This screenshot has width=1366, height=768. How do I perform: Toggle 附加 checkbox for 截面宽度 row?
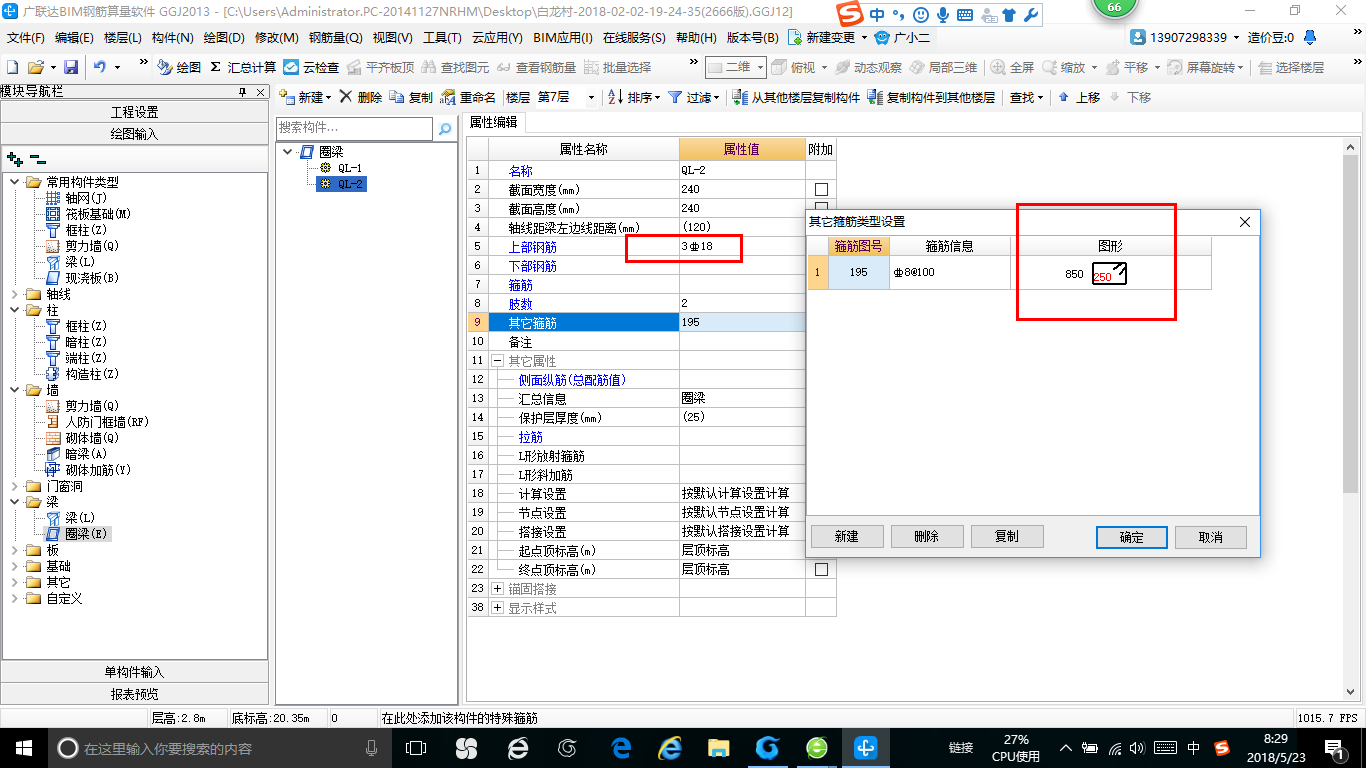[x=821, y=189]
